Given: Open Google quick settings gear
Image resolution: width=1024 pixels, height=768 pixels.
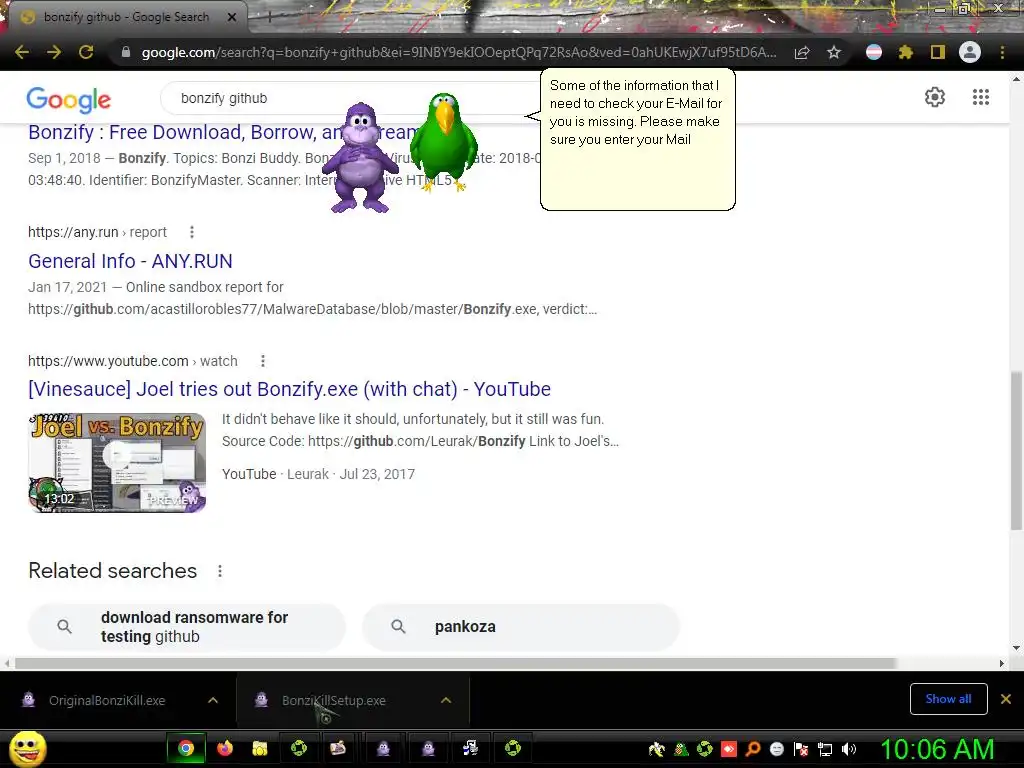Looking at the screenshot, I should coord(935,97).
